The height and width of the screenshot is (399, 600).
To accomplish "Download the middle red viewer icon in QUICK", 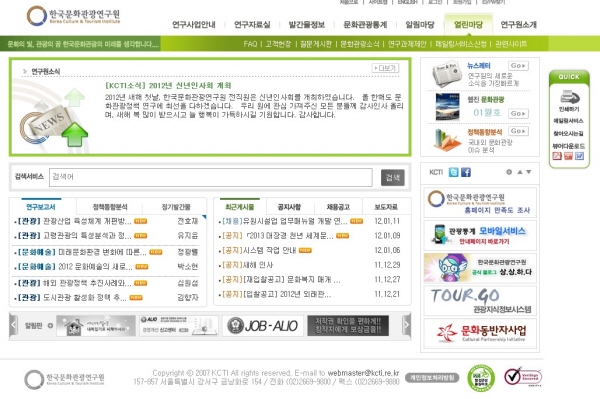I will 569,156.
